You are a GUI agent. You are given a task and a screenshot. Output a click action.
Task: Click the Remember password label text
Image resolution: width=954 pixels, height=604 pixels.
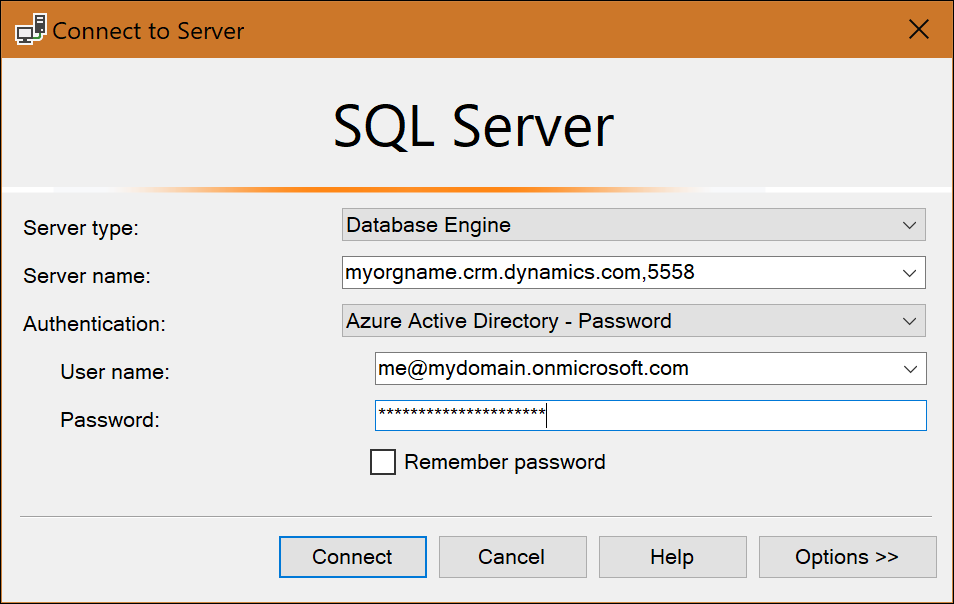pos(505,462)
